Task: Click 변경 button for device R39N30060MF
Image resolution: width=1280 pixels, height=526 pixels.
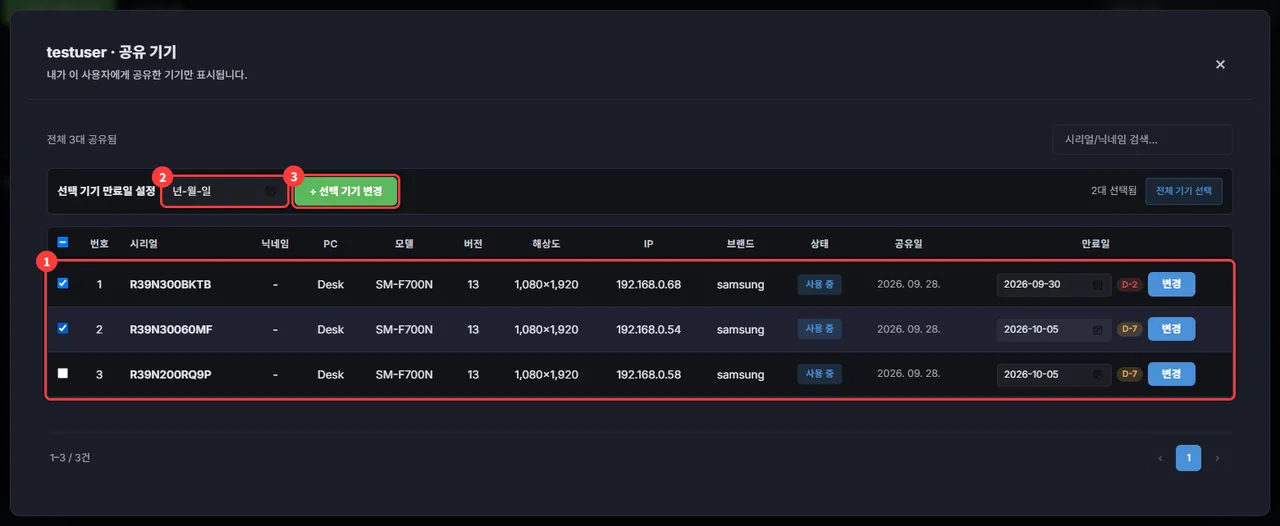Action: click(x=1171, y=329)
